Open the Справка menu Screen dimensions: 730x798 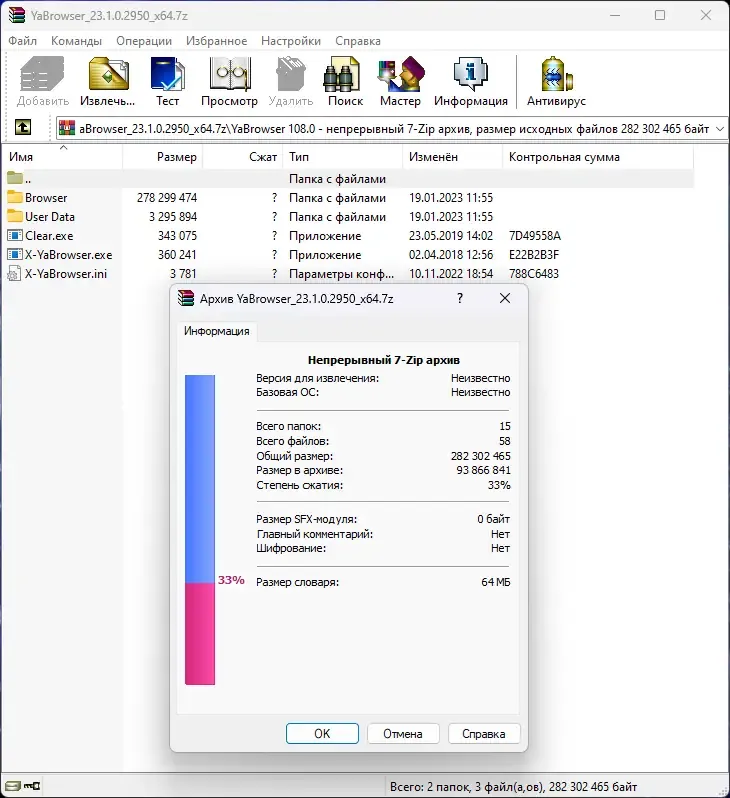358,41
